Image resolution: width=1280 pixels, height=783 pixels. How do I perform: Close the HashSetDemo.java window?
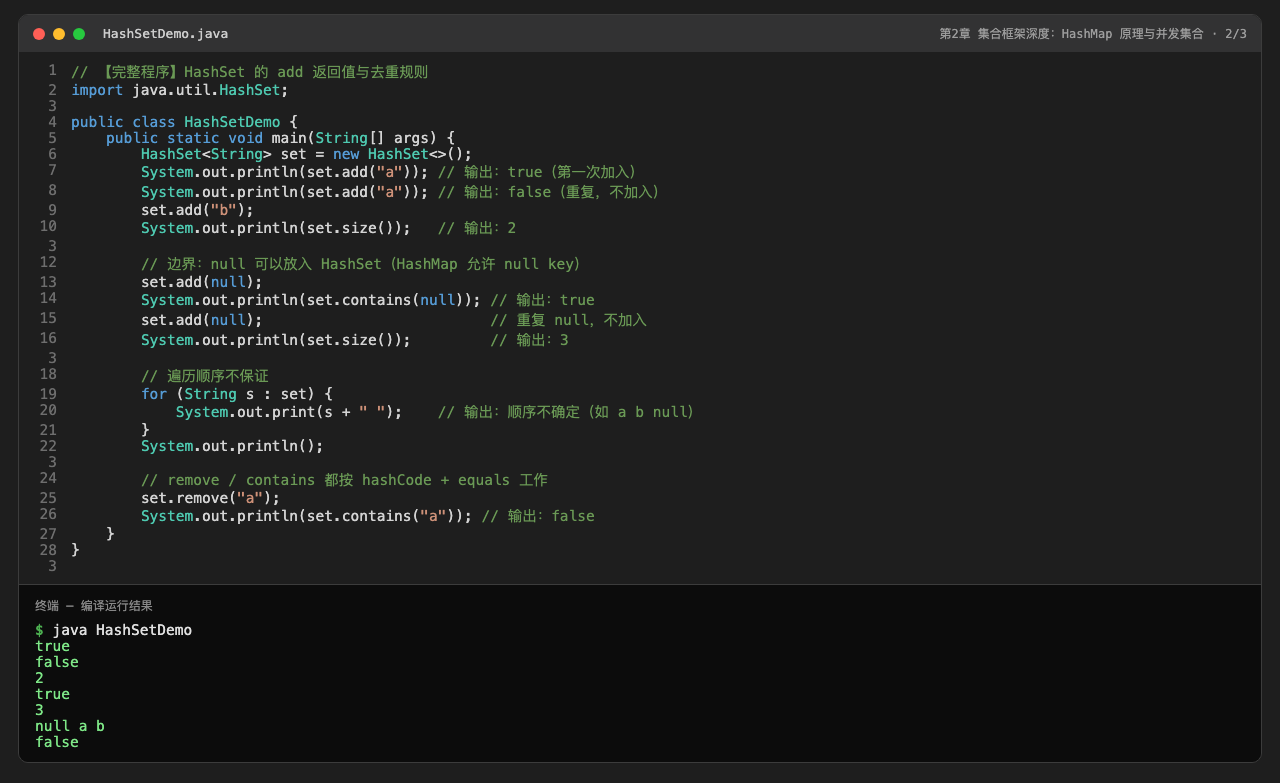[x=39, y=34]
